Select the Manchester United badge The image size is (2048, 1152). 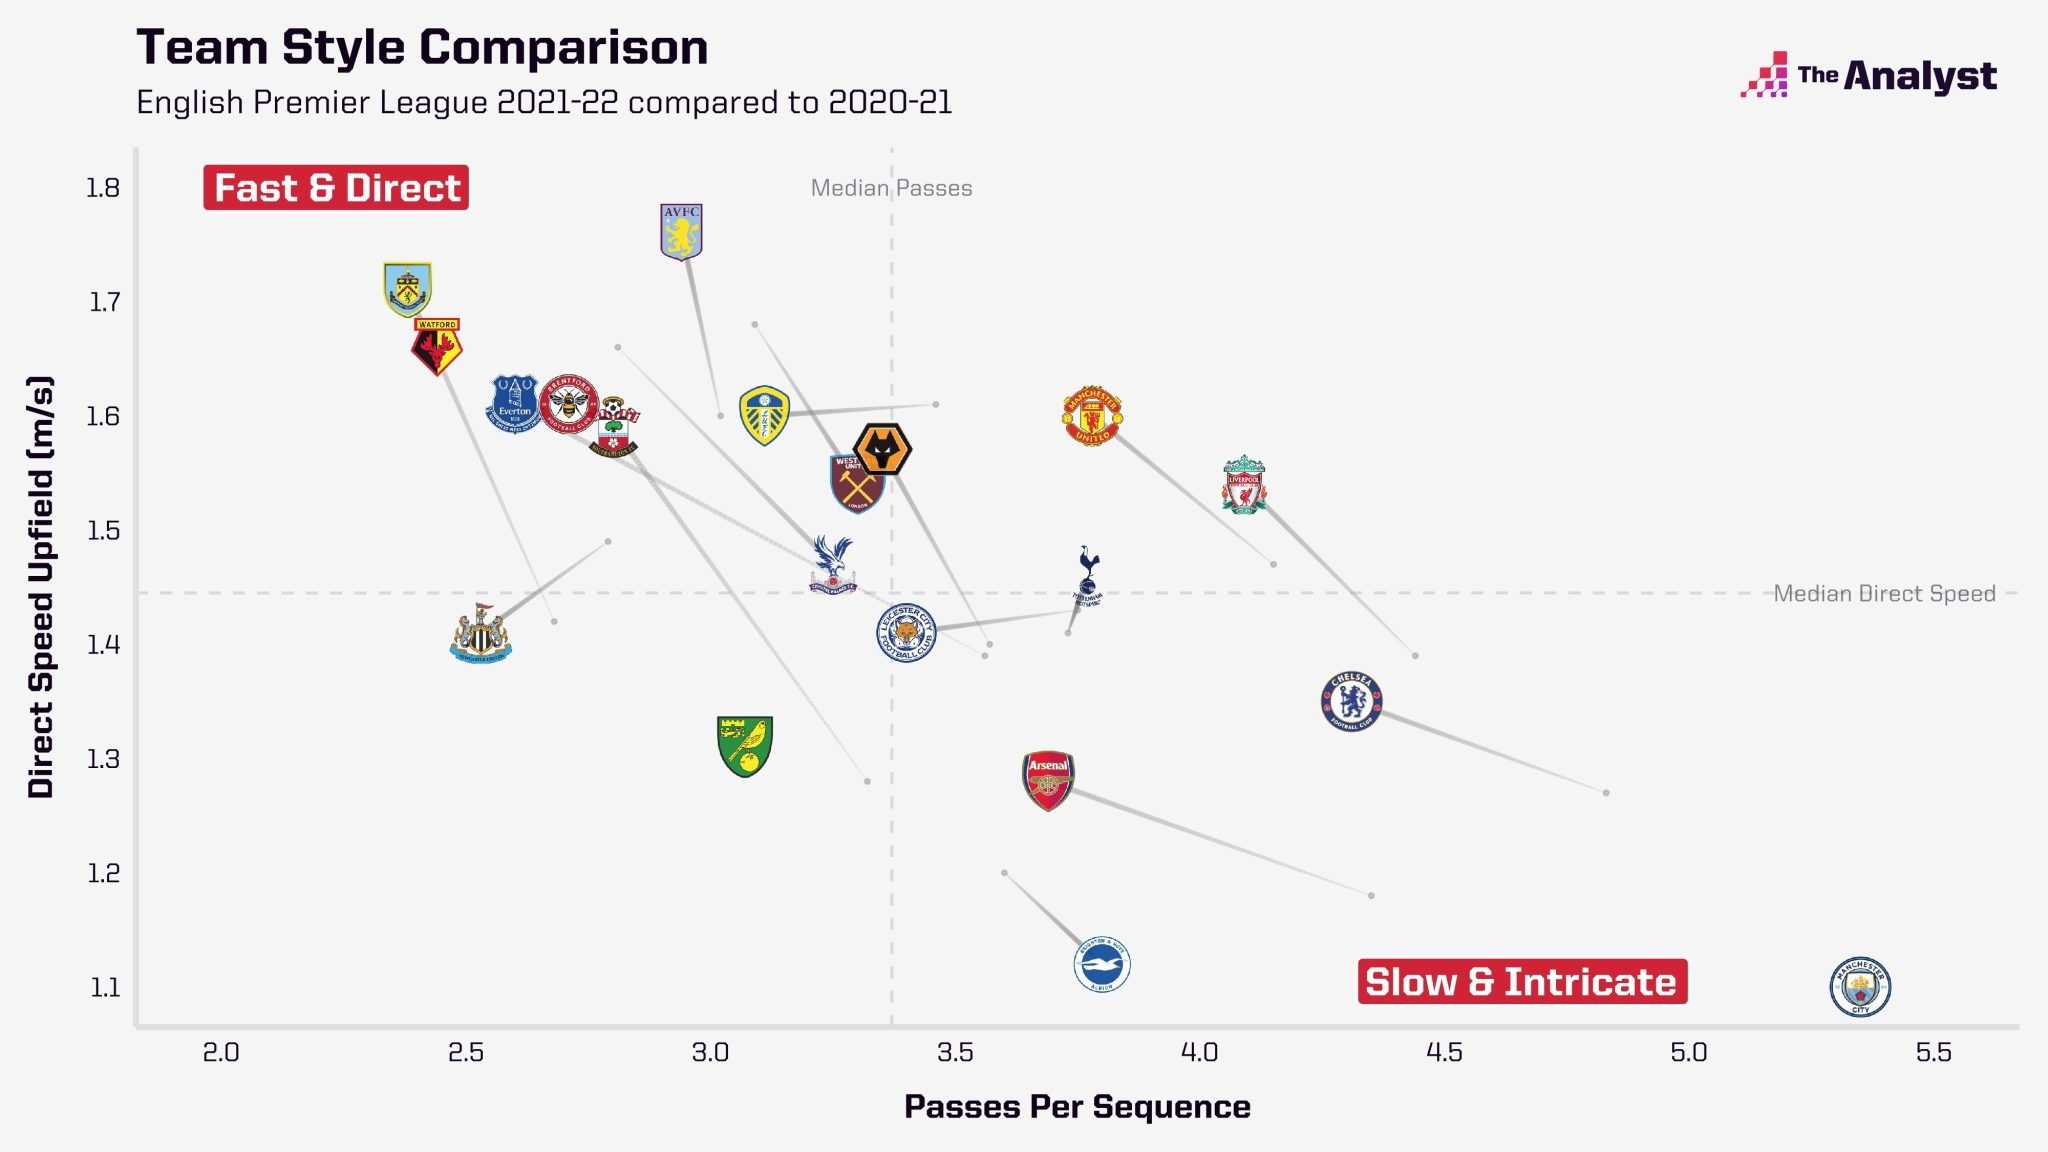[x=1092, y=415]
